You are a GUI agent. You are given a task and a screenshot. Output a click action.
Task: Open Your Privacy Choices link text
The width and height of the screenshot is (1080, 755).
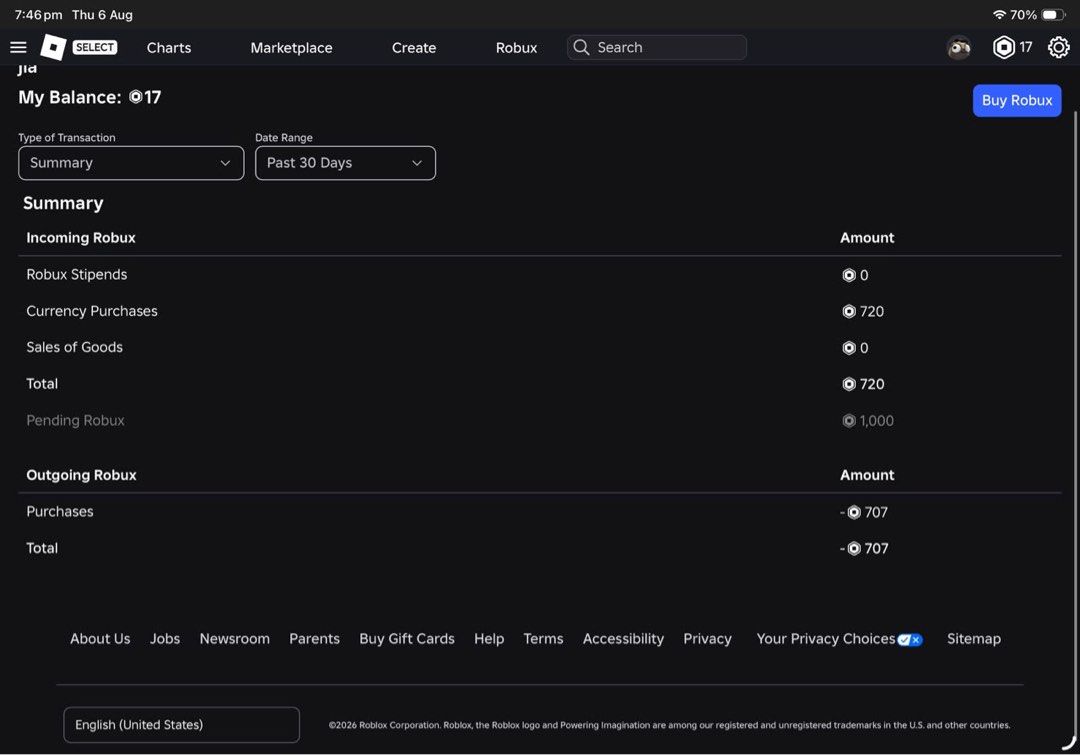826,639
